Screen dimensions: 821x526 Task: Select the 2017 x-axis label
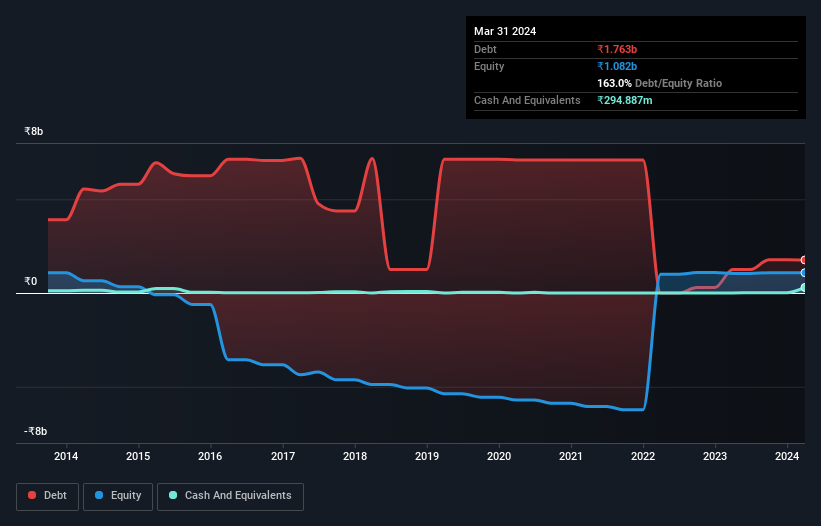283,456
